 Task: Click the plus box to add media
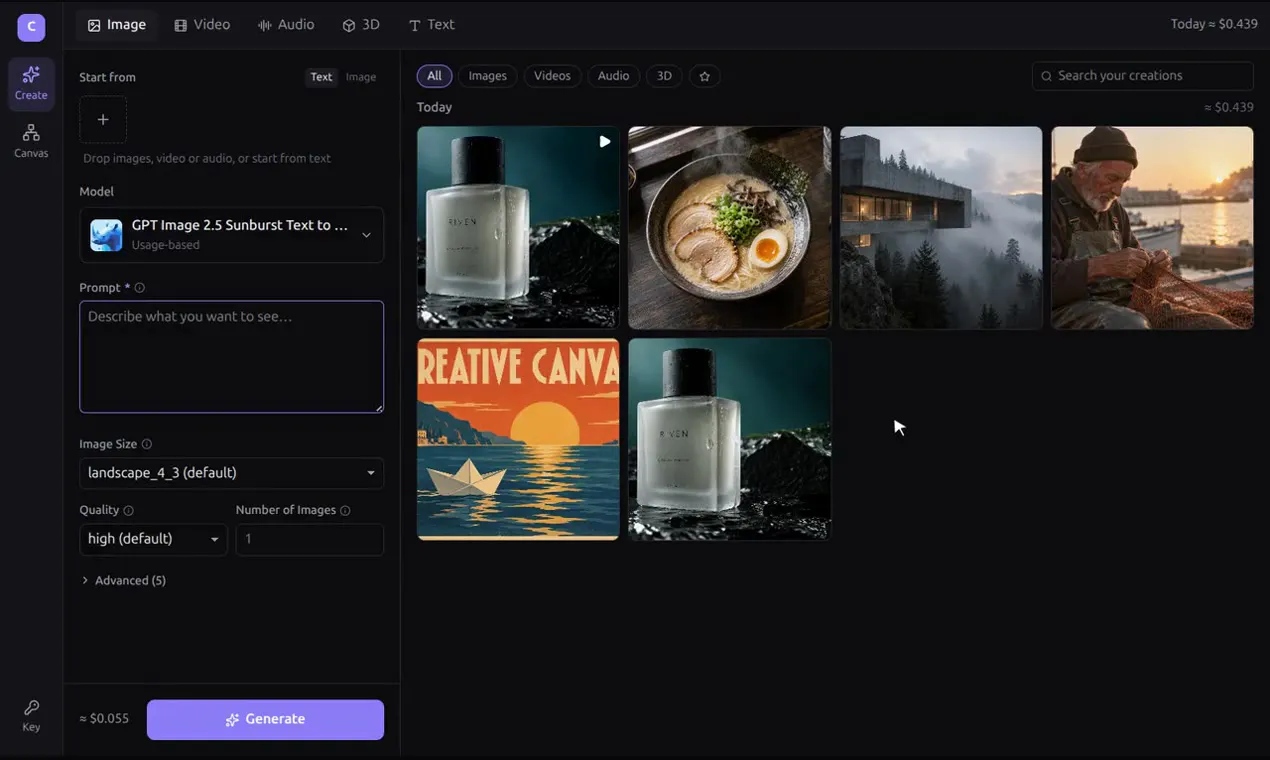(103, 119)
